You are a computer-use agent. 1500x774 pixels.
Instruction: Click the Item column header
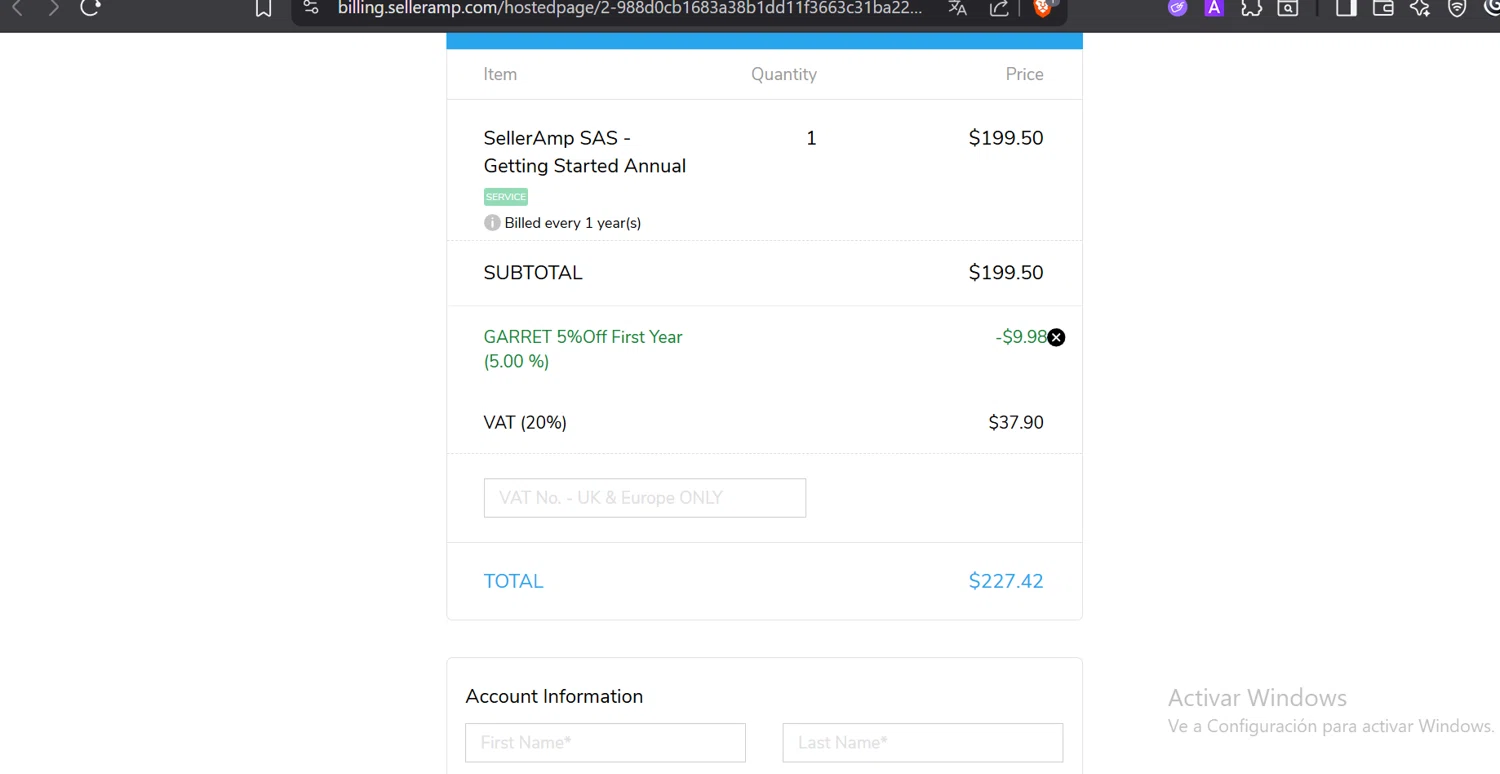point(500,74)
